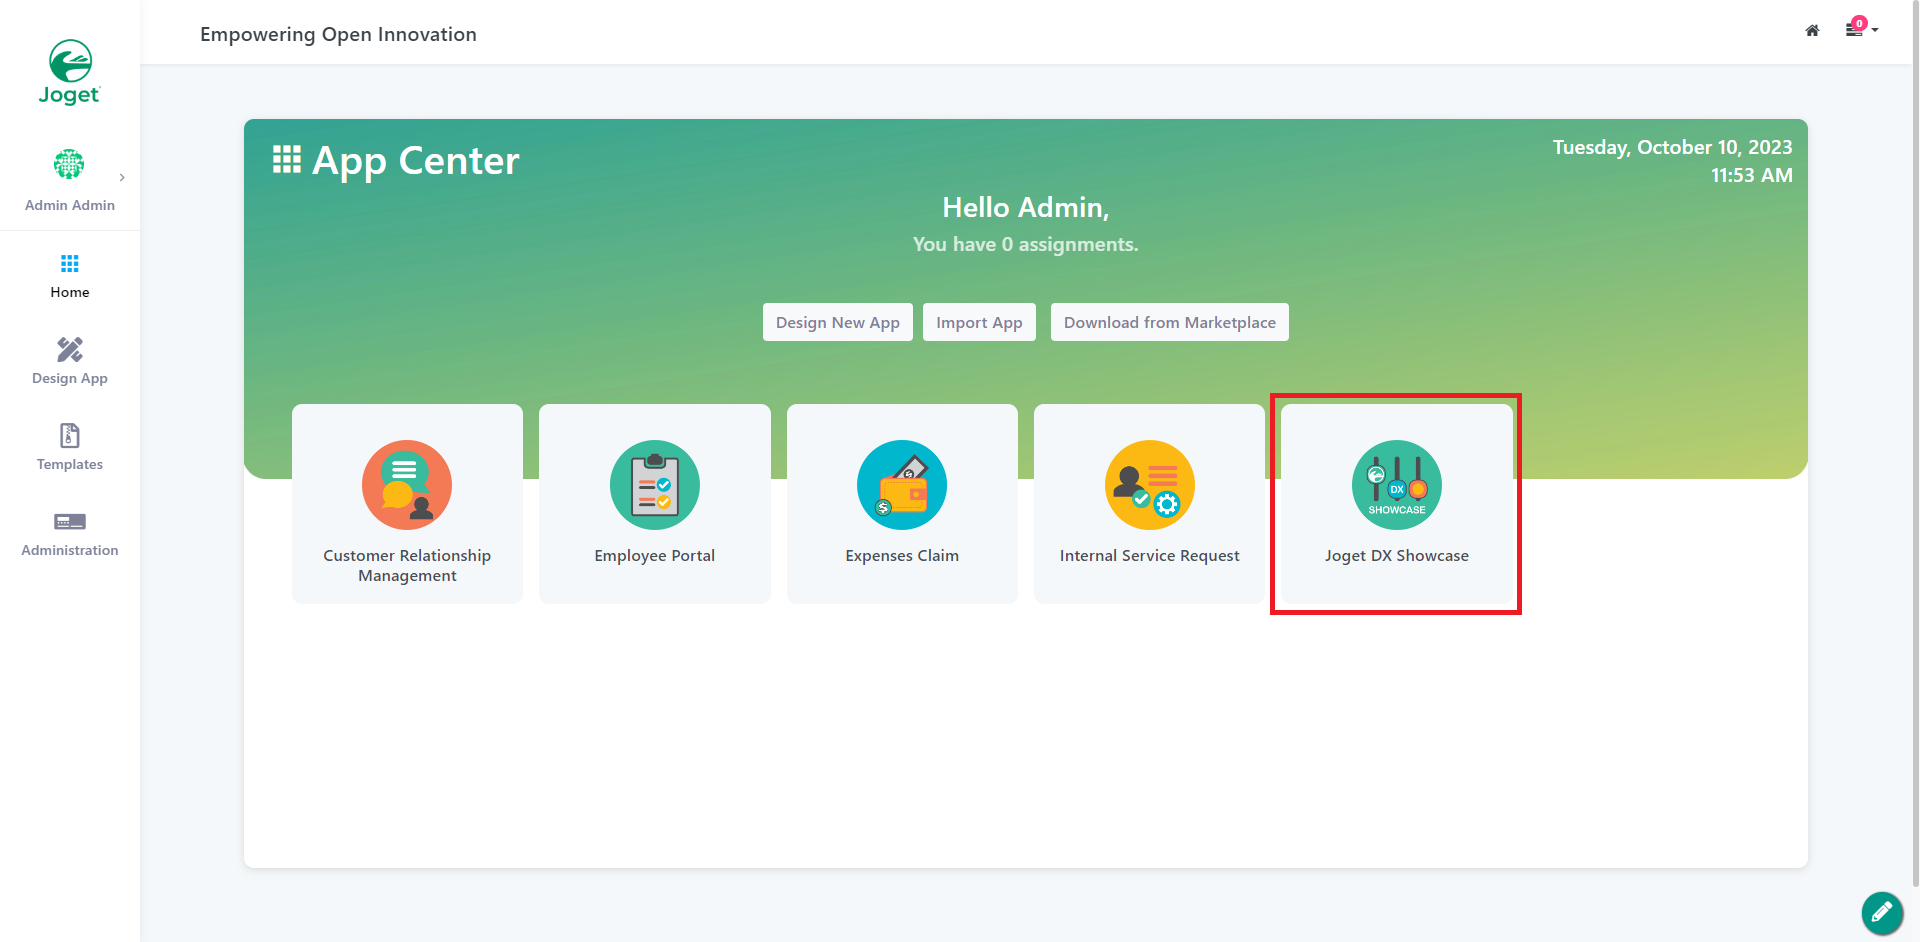Screen dimensions: 1920x942
Task: Open the Administration sidebar icon
Action: 70,522
